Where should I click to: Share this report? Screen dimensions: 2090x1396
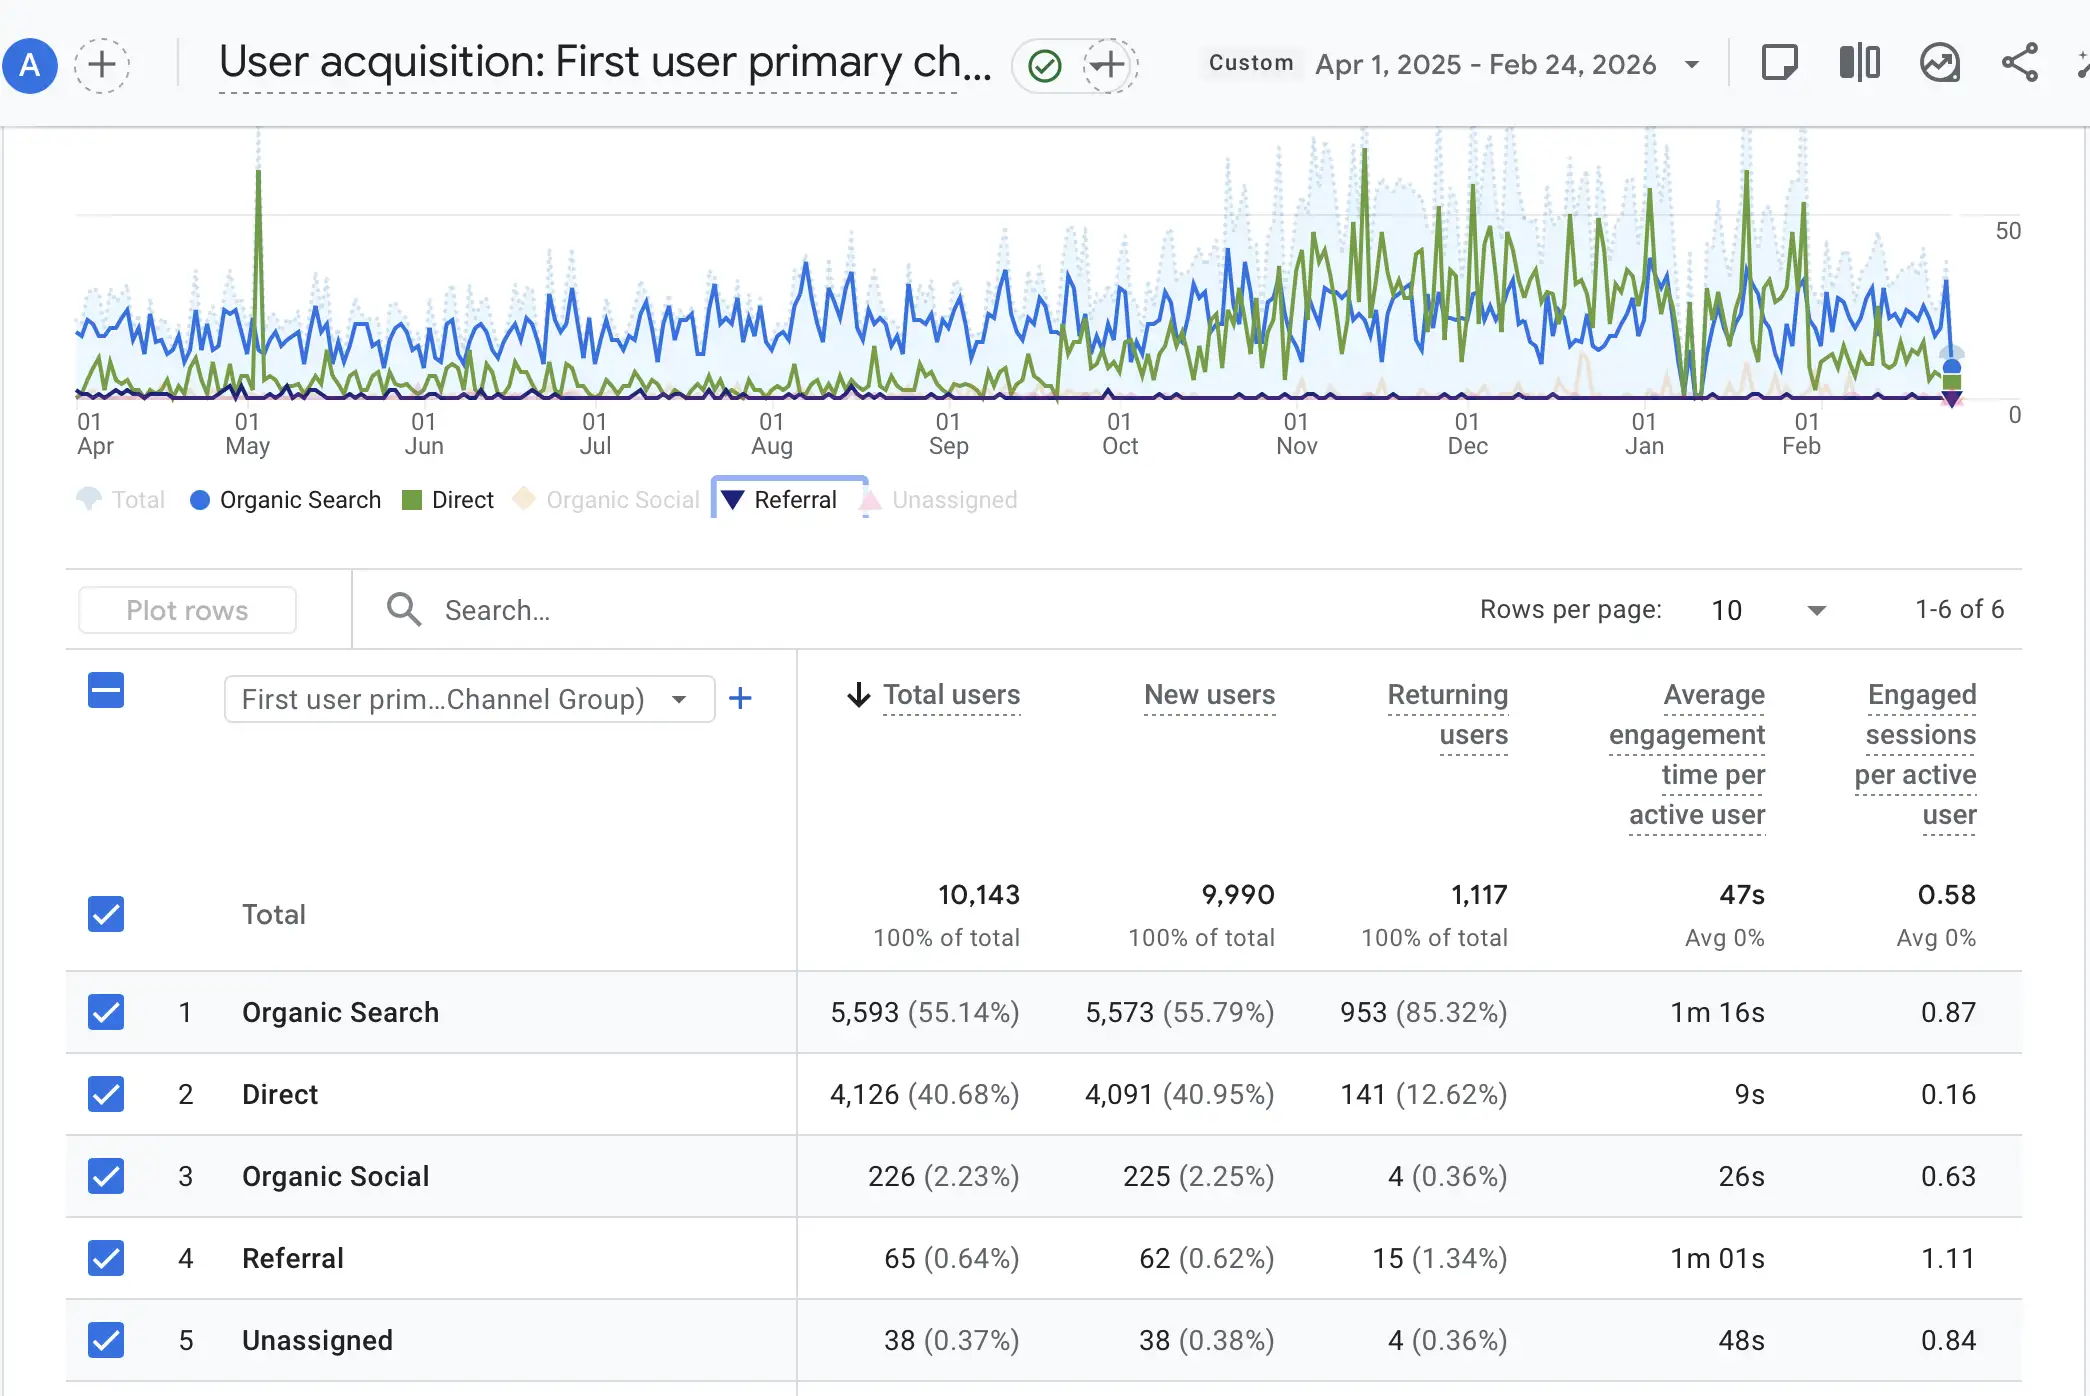coord(2019,63)
